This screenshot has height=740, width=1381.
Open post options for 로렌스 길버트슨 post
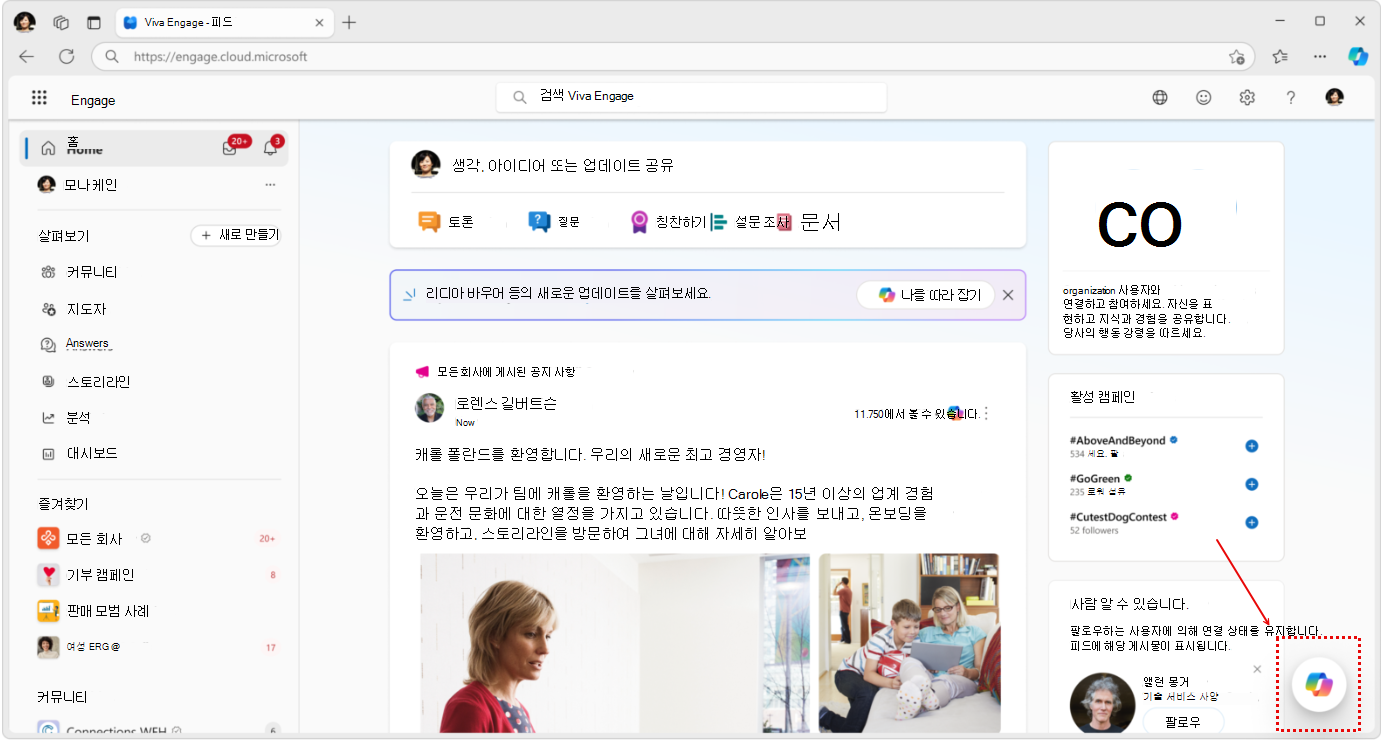pyautogui.click(x=987, y=413)
